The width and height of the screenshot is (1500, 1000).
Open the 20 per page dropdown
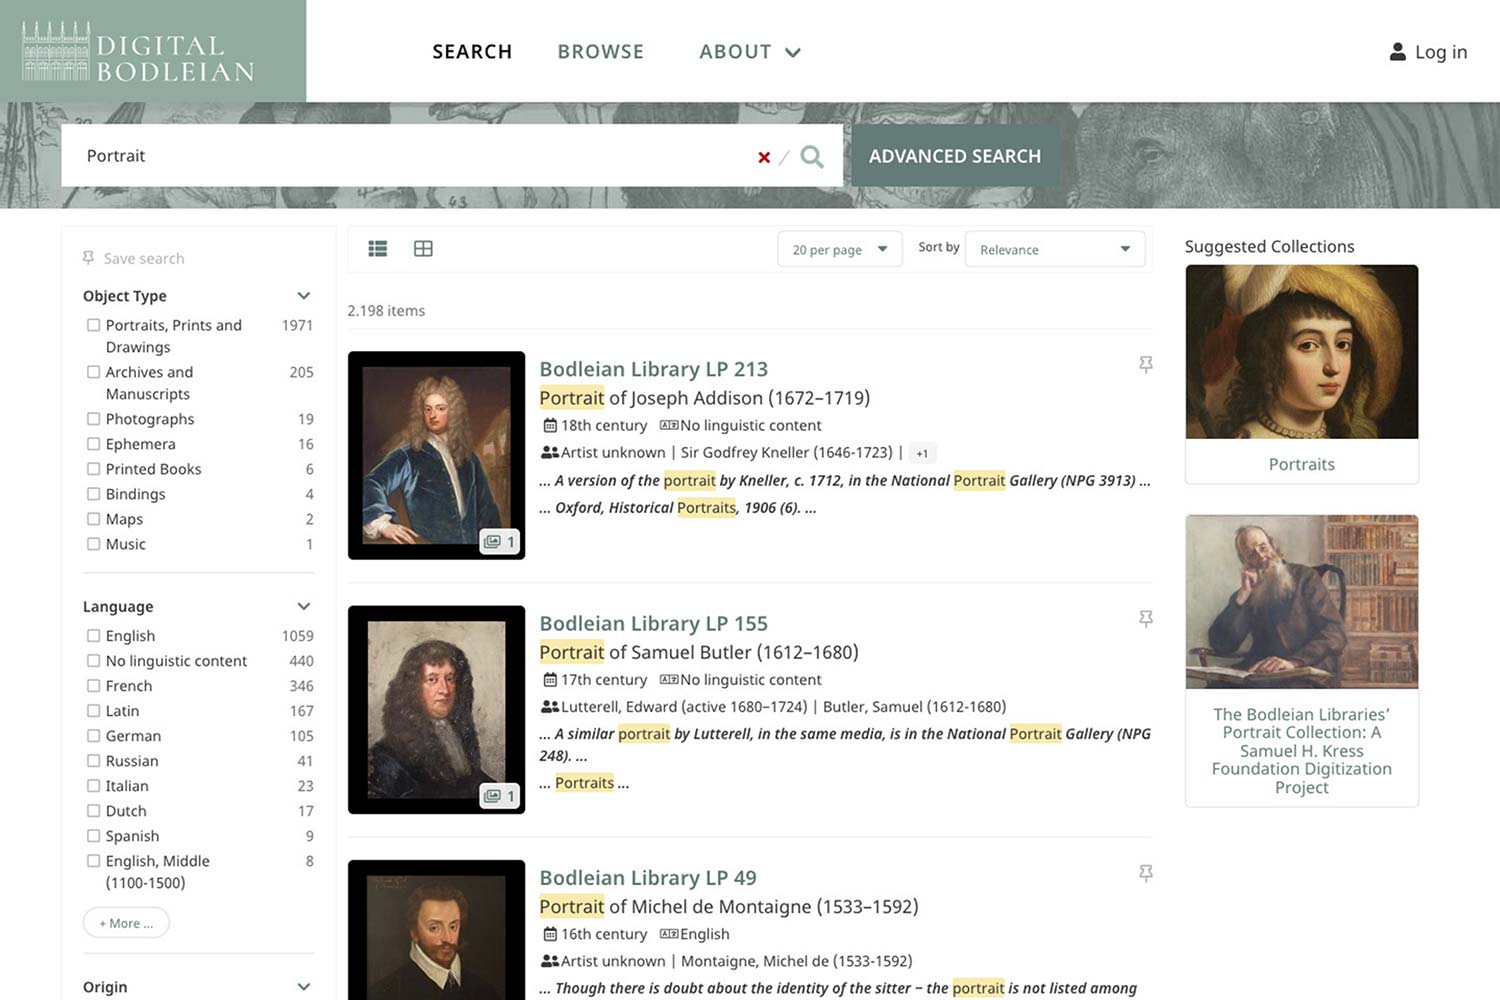pos(838,249)
